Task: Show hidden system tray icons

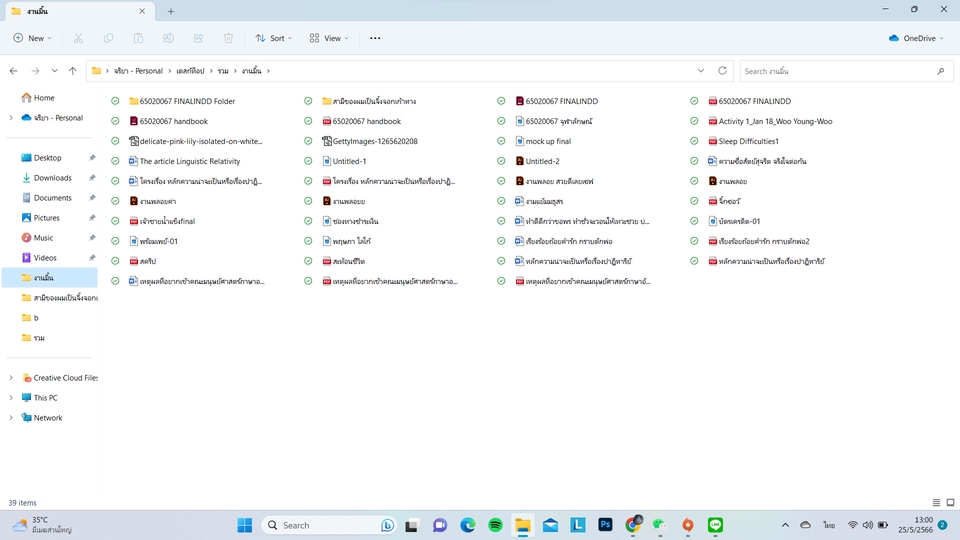Action: 786,525
